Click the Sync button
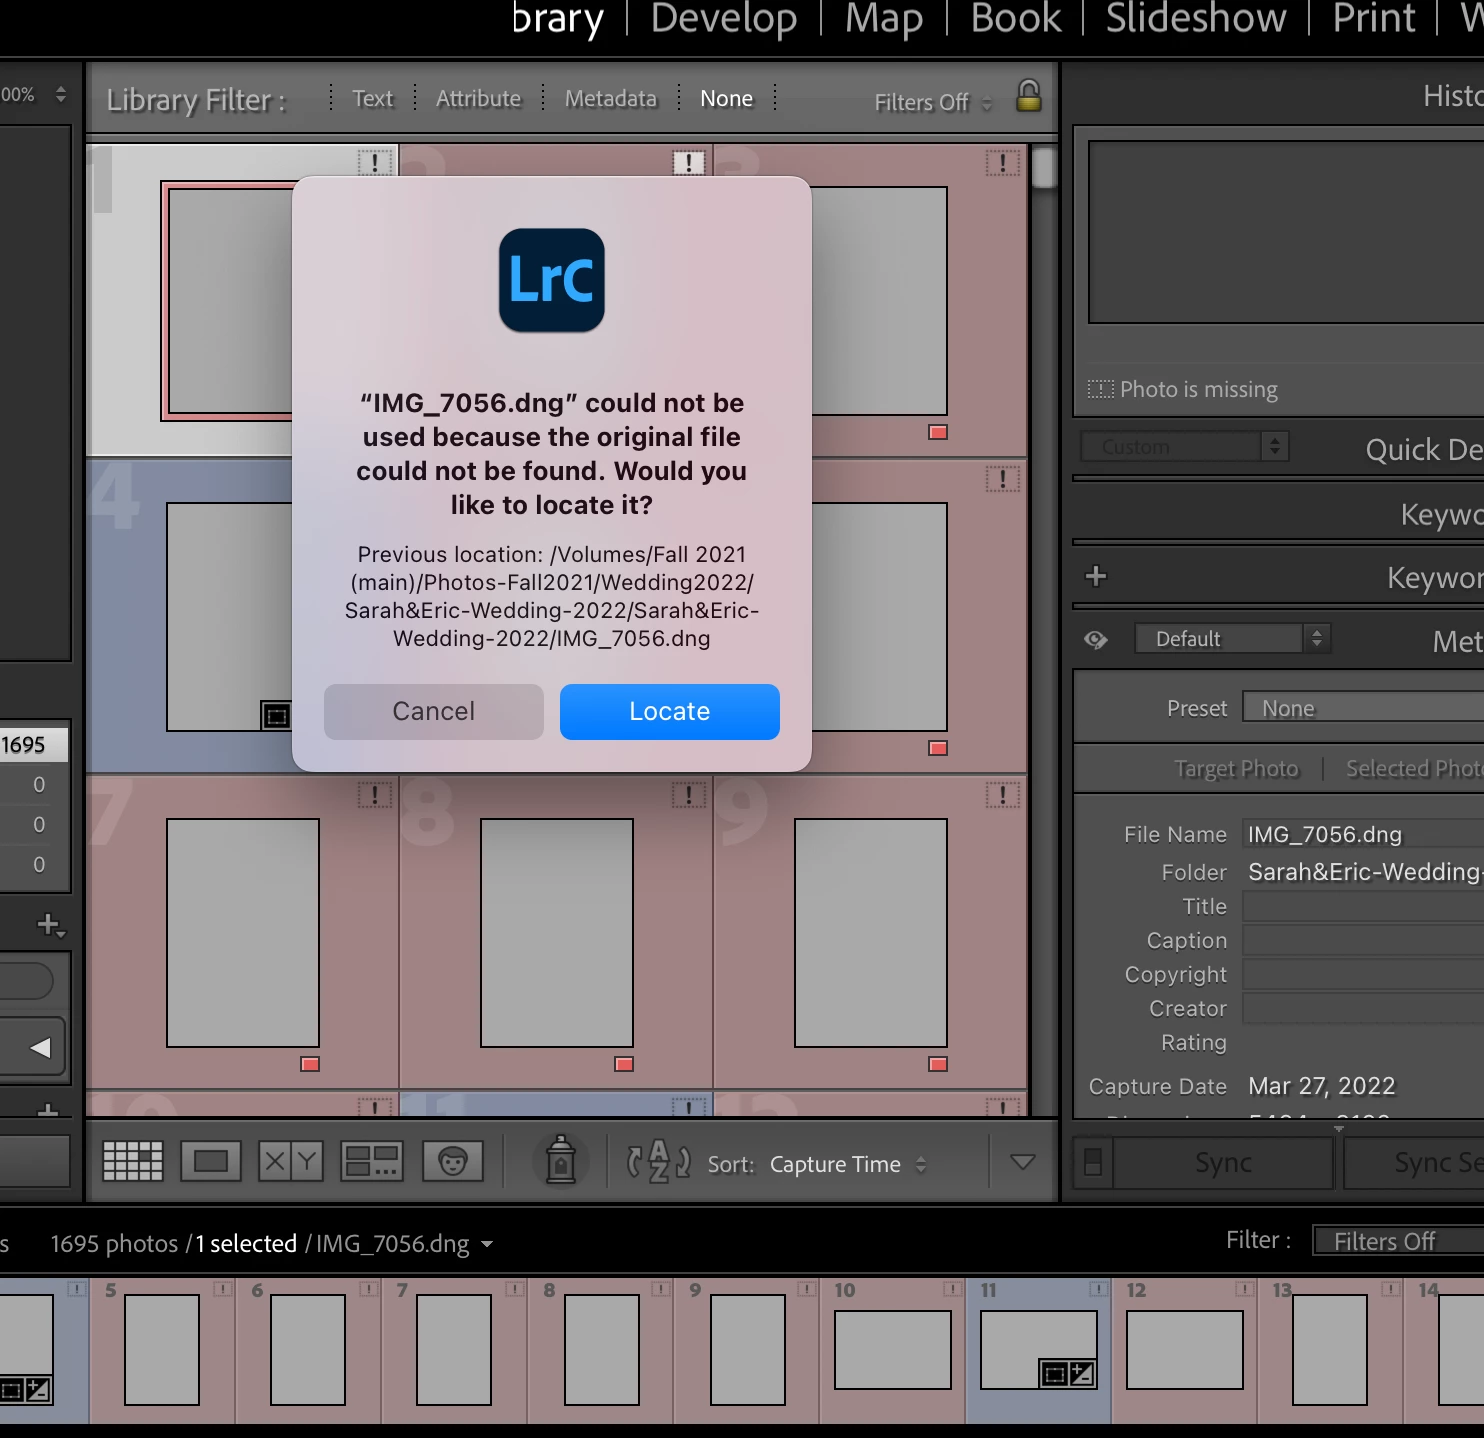This screenshot has width=1484, height=1438. pos(1223,1162)
